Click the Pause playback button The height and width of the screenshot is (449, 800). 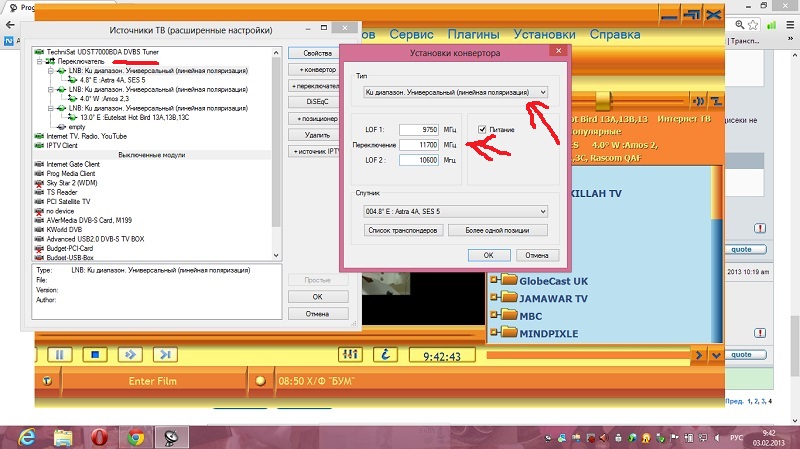[x=59, y=354]
